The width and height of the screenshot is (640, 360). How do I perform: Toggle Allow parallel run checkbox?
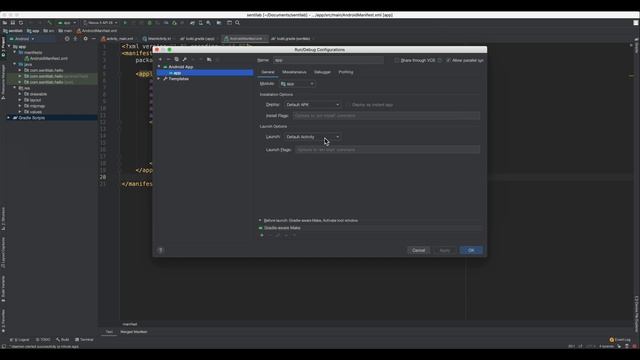click(x=449, y=60)
